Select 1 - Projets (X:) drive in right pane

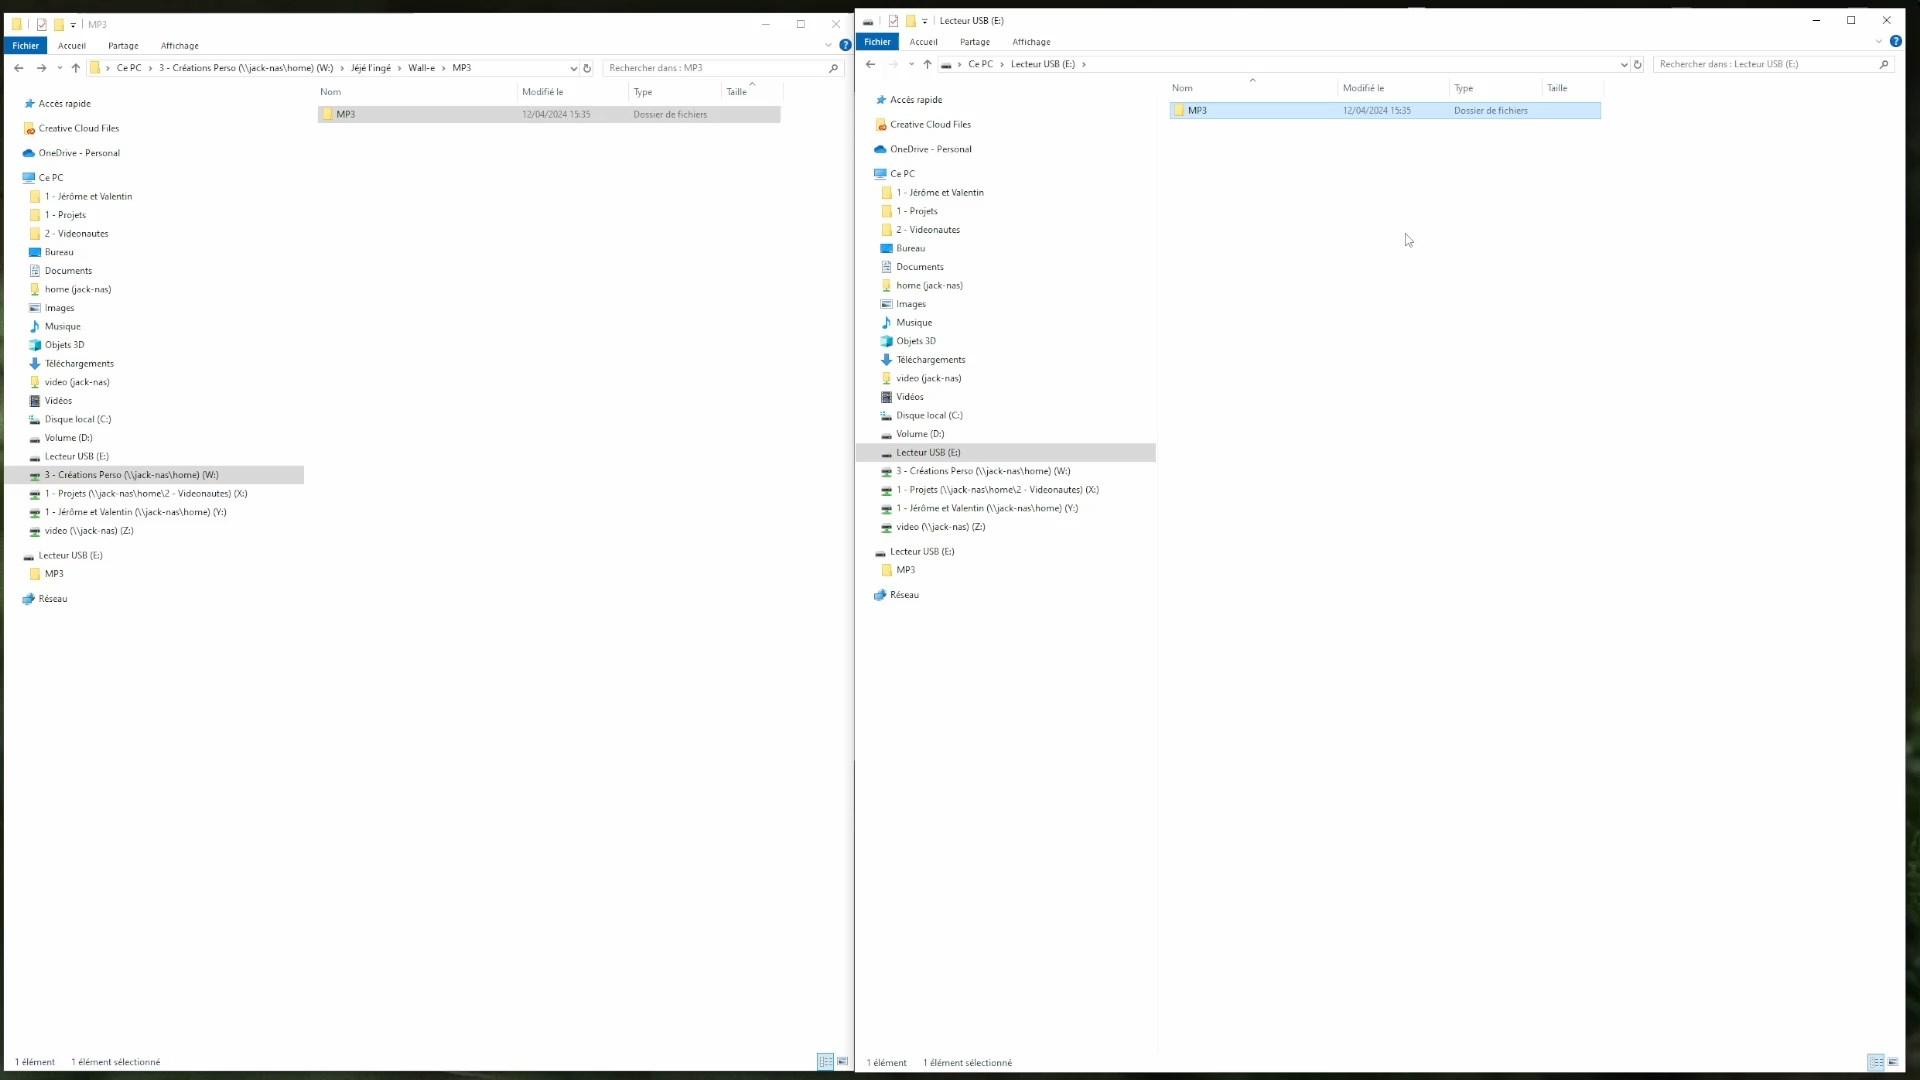click(x=997, y=490)
